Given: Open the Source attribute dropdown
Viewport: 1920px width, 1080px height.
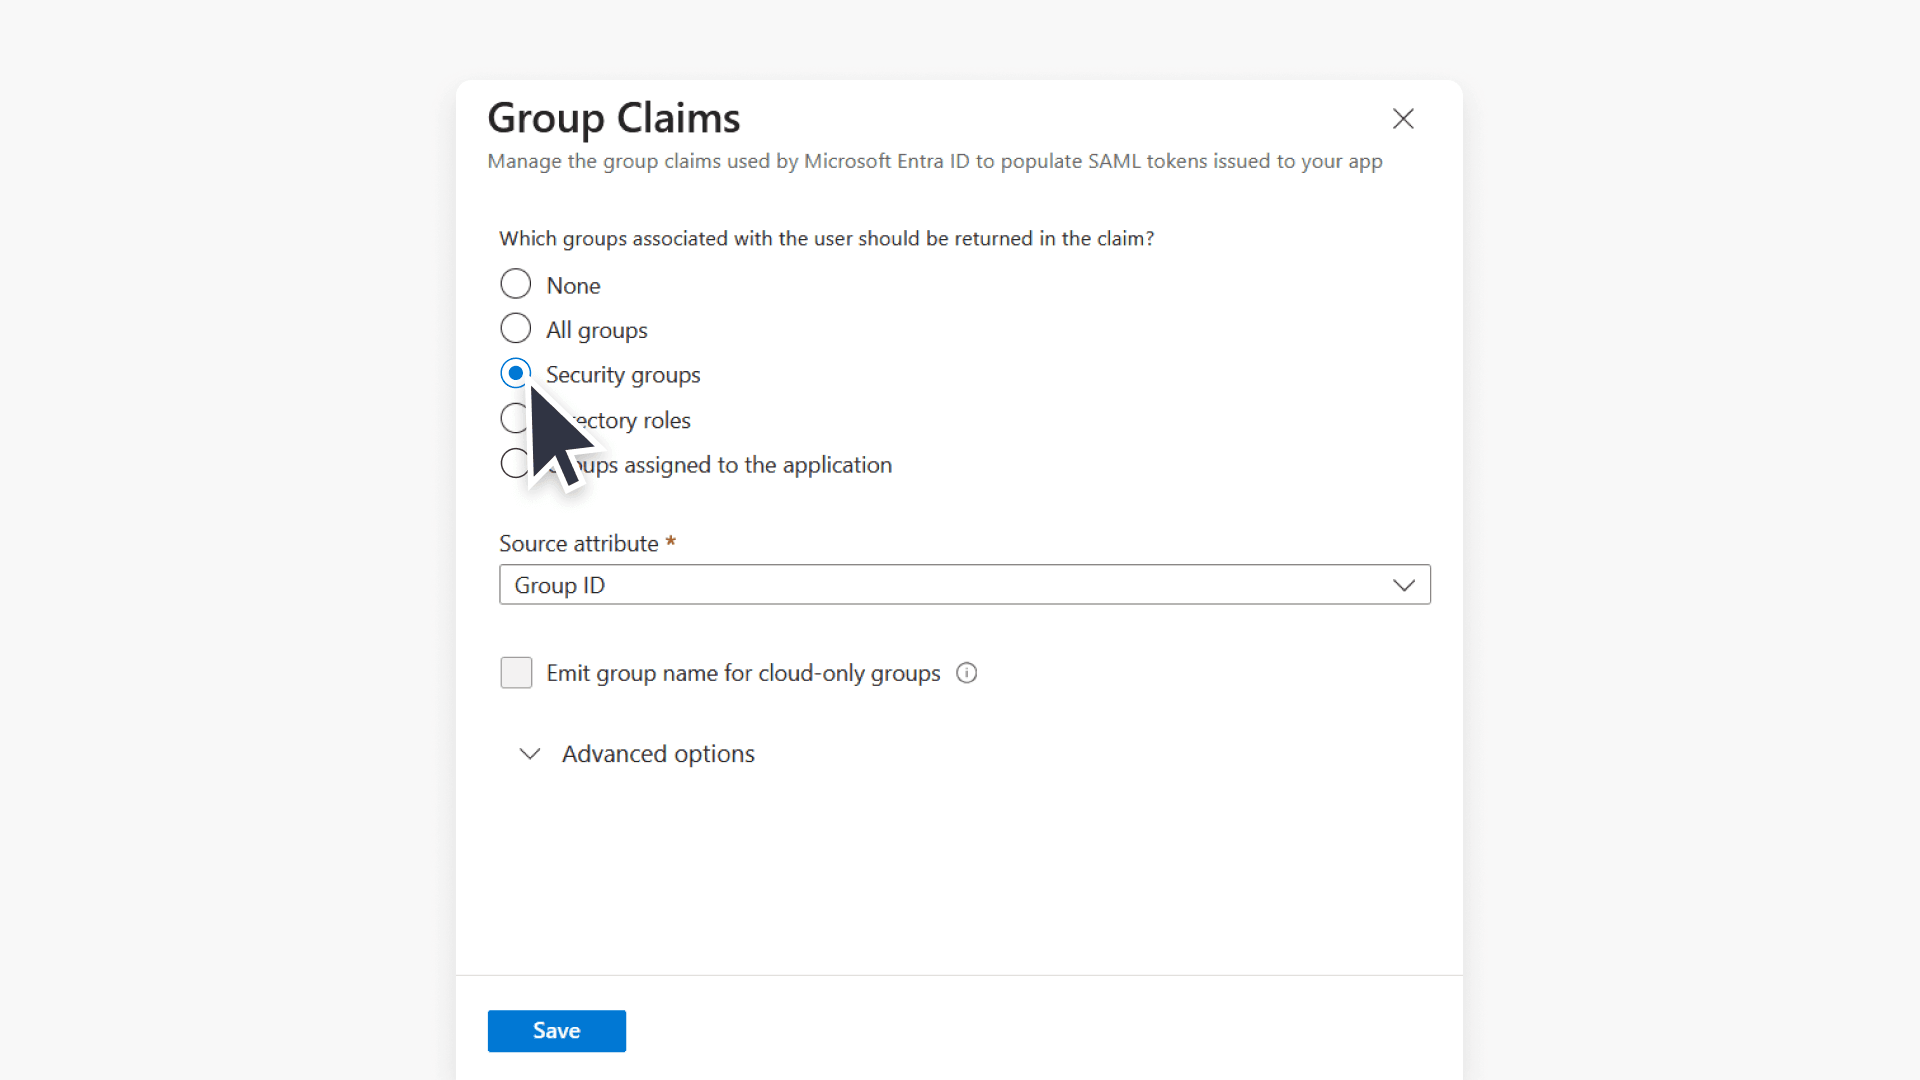Looking at the screenshot, I should pyautogui.click(x=964, y=585).
